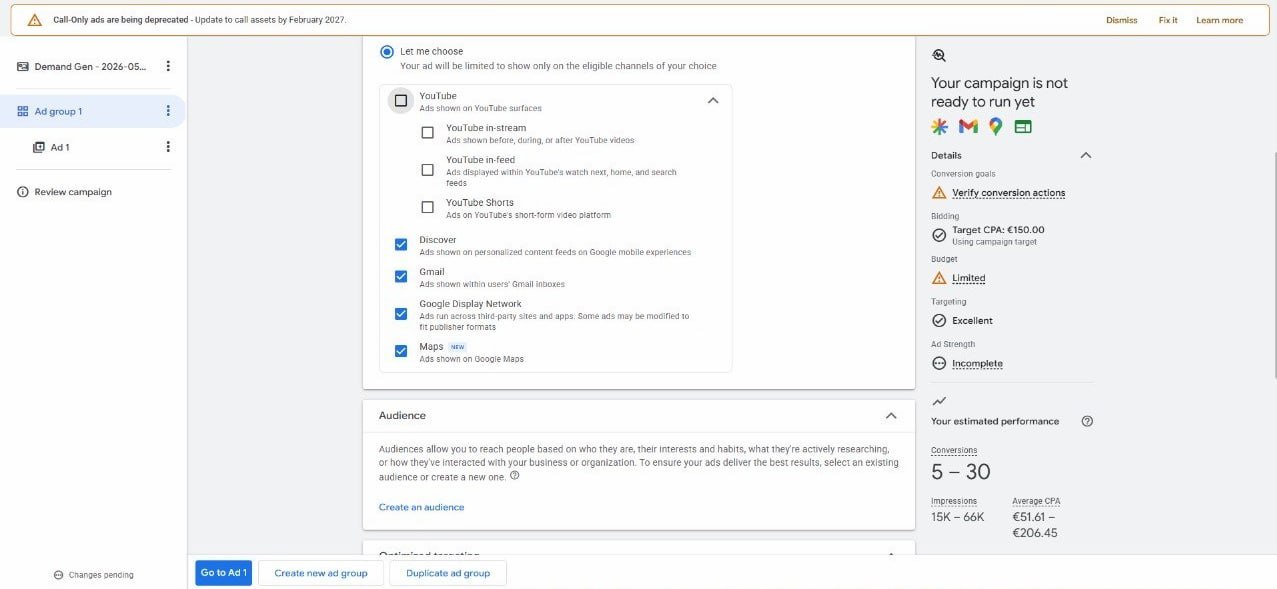The image size is (1277, 589).
Task: Click the Google Ads multicolor star icon
Action: point(940,126)
